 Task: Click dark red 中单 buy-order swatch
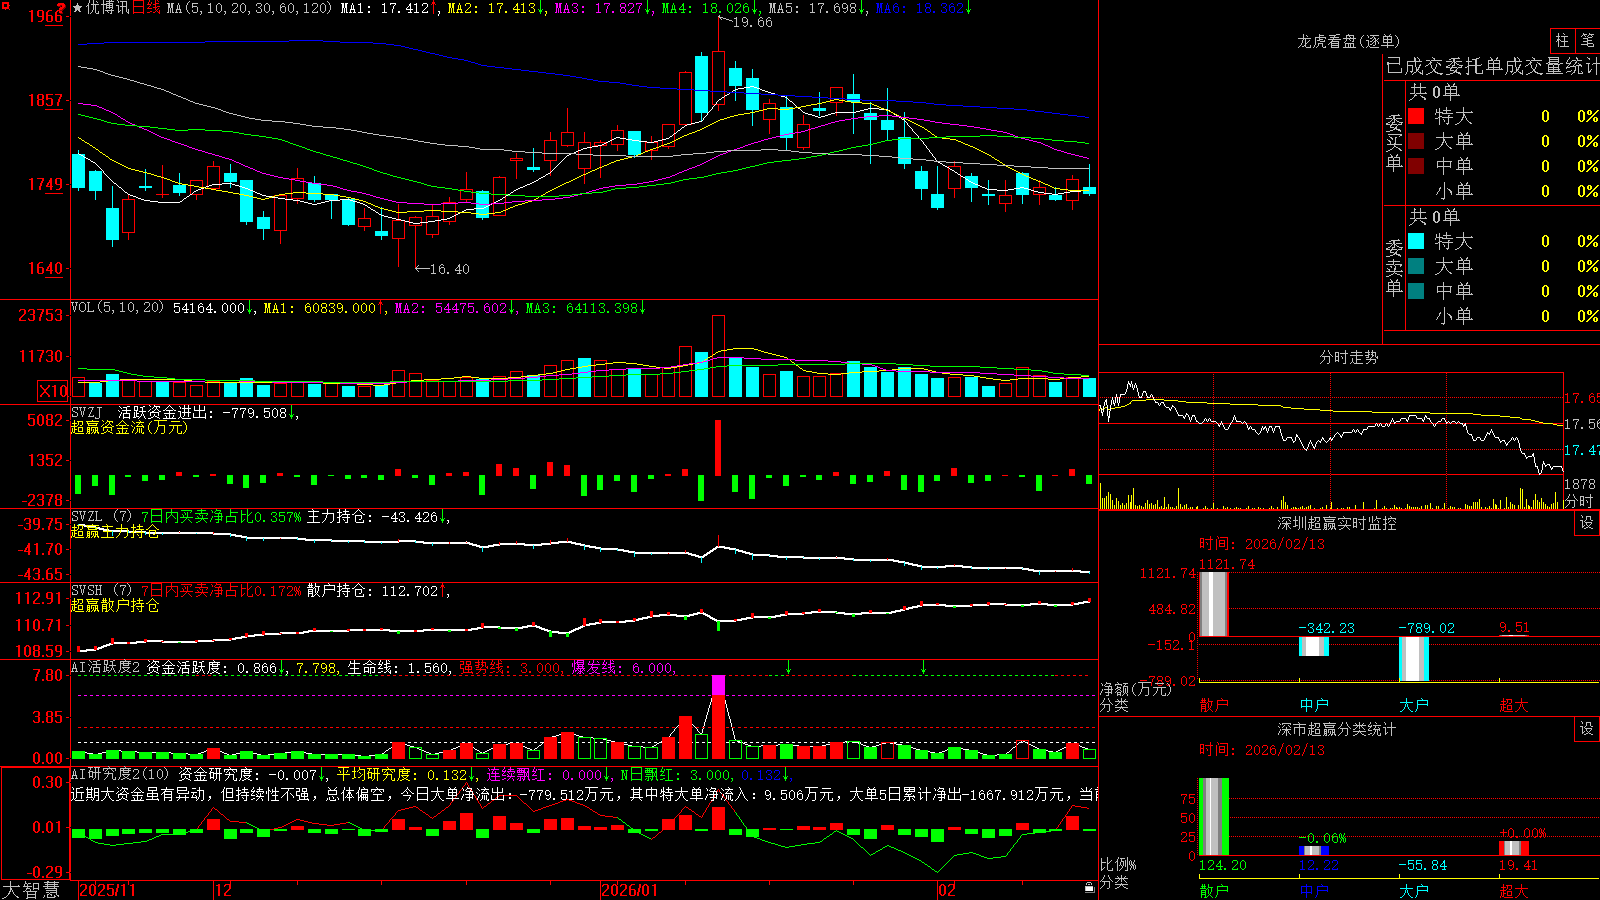[x=1416, y=166]
